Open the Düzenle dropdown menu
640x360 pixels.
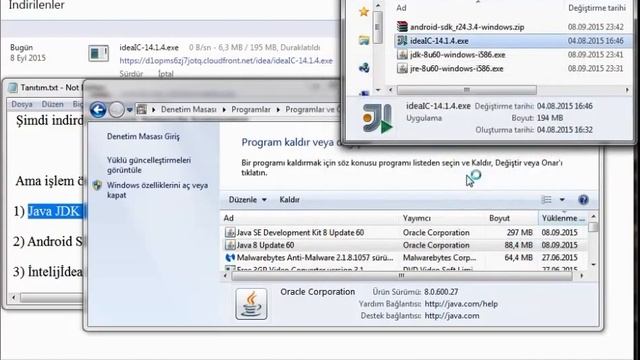pos(247,200)
